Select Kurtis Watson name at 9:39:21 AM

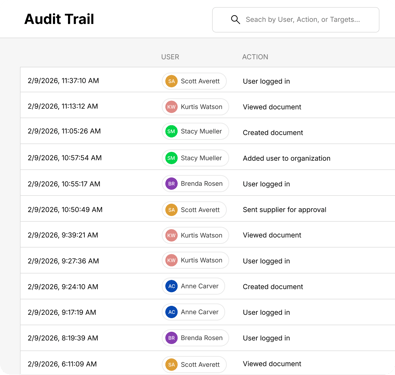[201, 235]
